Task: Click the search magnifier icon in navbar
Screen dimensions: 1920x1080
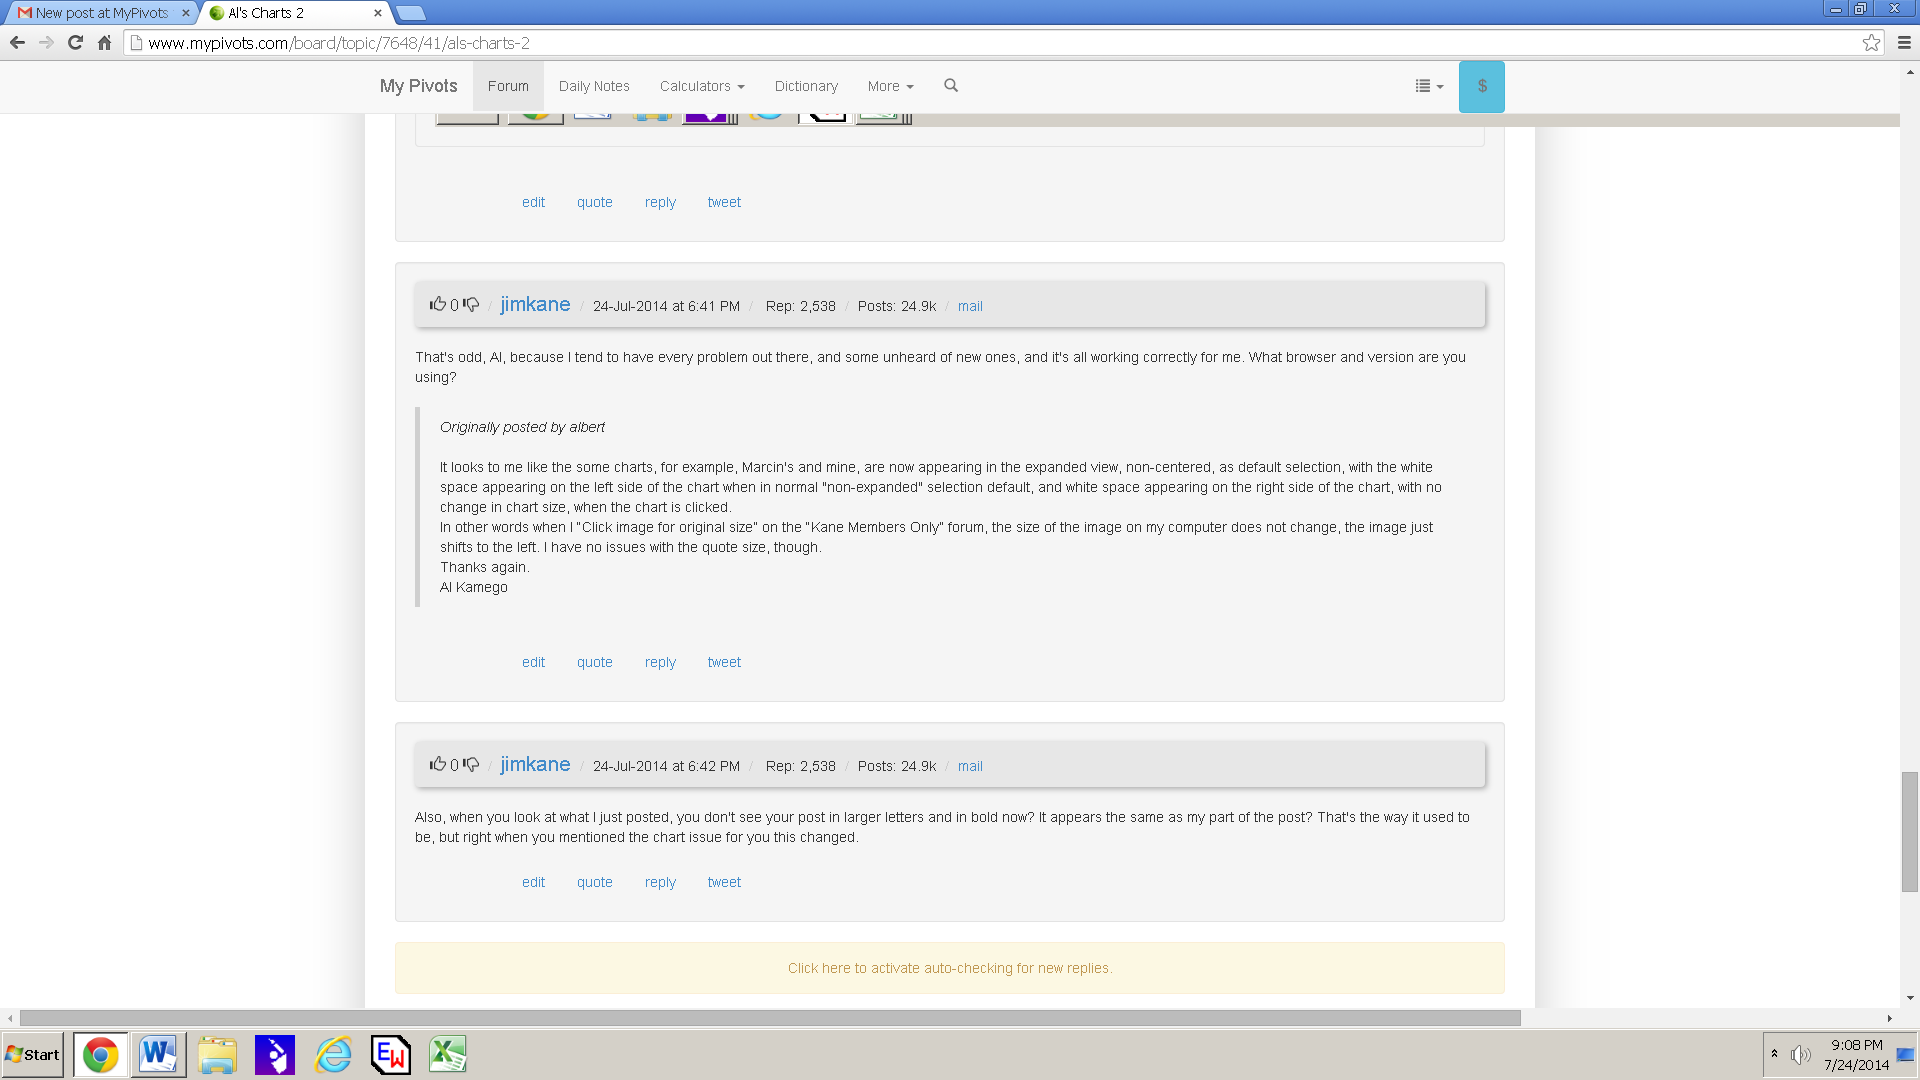Action: tap(951, 86)
